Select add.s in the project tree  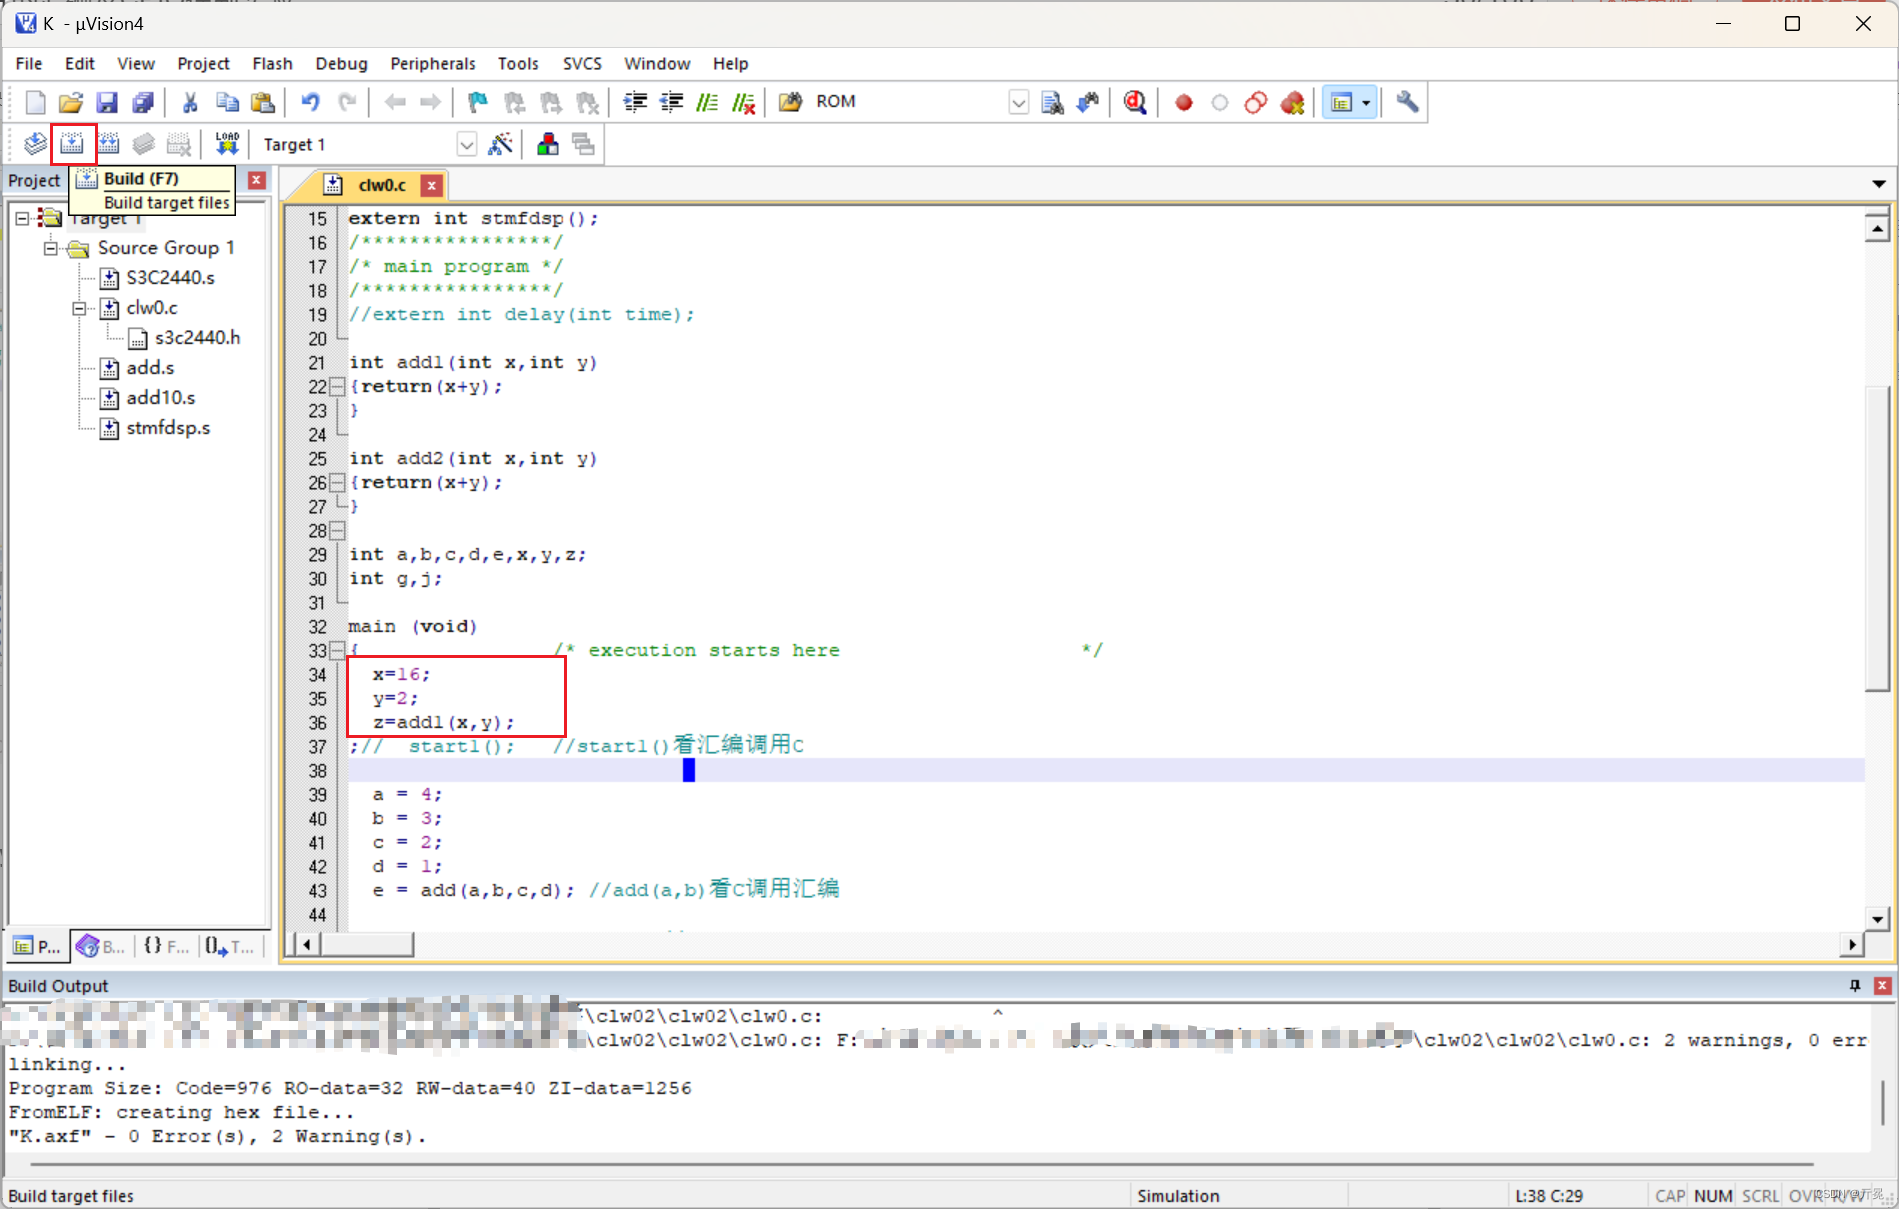[x=150, y=368]
